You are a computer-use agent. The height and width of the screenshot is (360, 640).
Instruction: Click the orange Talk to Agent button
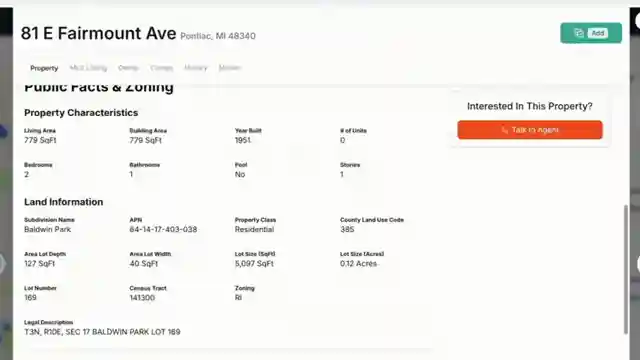(530, 130)
